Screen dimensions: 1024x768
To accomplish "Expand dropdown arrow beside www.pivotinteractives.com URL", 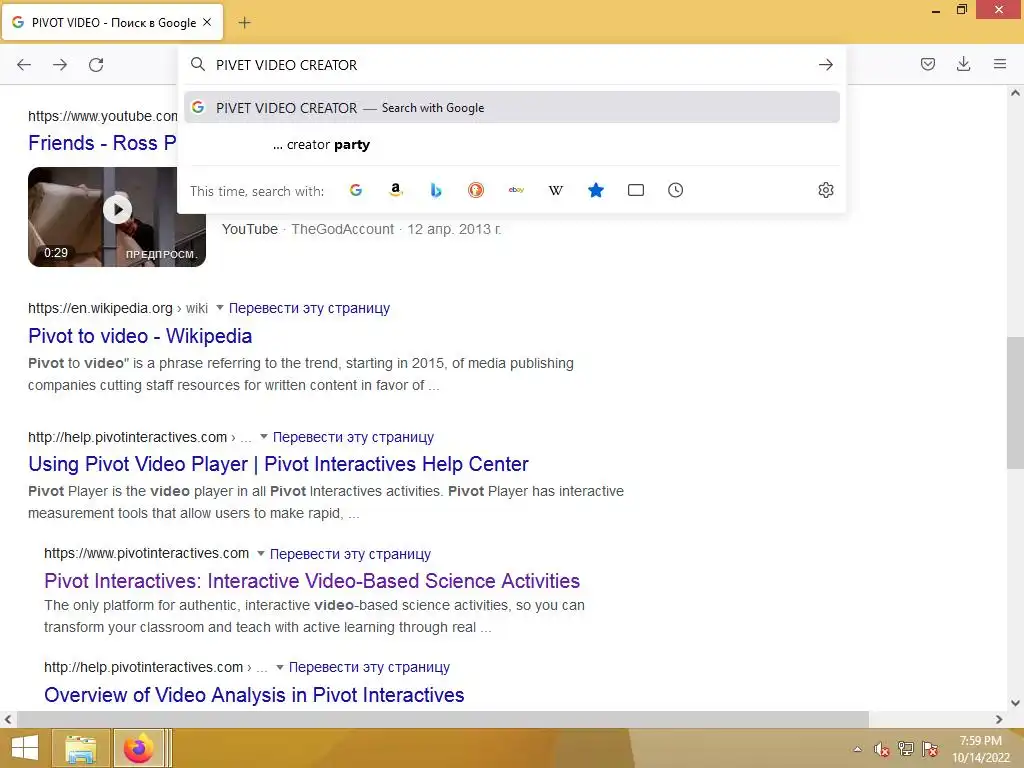I will click(x=261, y=553).
